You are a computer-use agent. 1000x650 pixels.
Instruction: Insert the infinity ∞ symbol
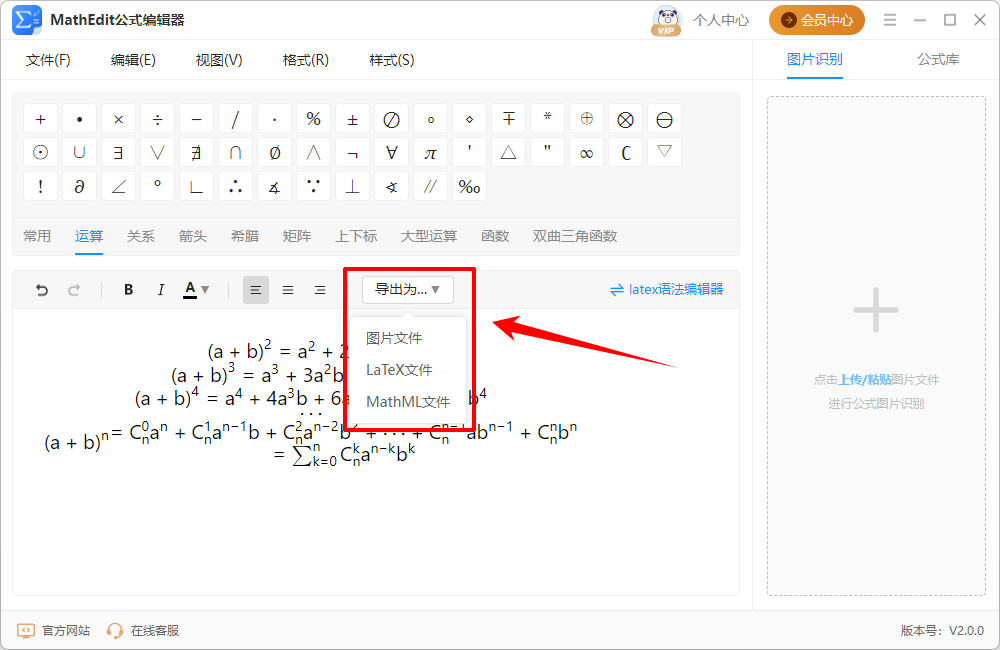click(586, 153)
